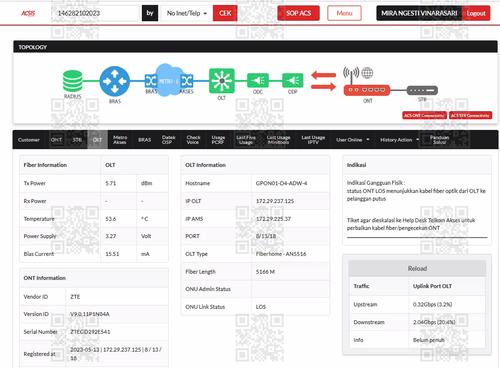Screen dimensions: 500x368
Task: Select the Upstream value 0.32Gbps (3.2%)
Action: coord(432,304)
